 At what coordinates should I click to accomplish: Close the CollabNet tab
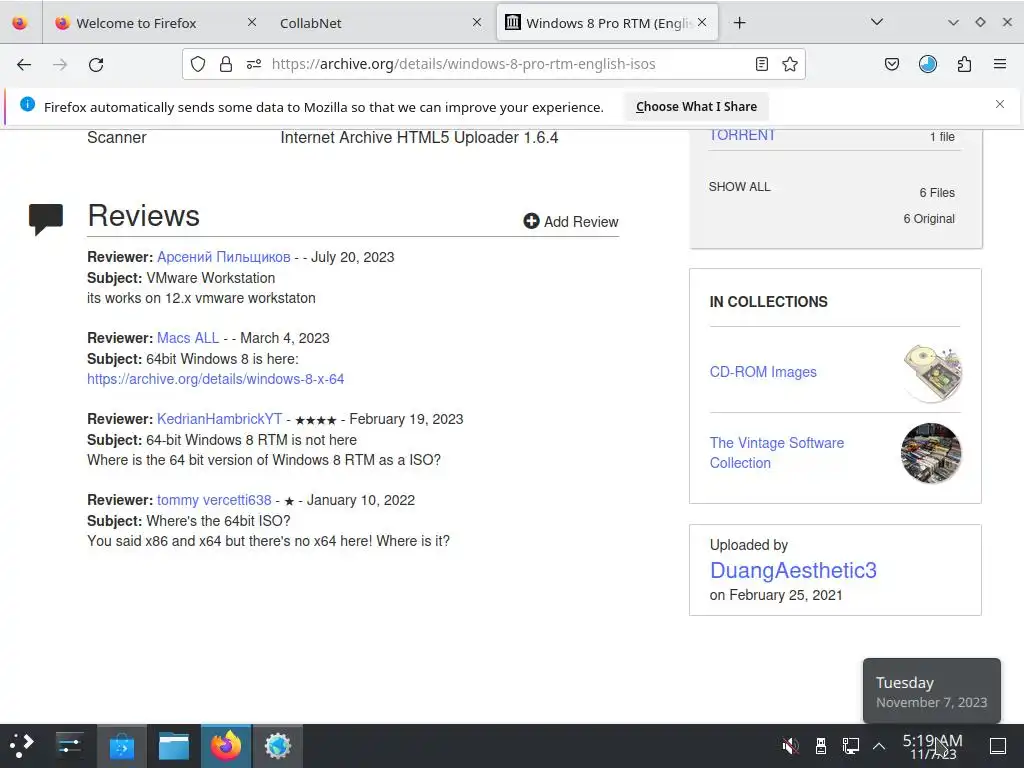(477, 22)
